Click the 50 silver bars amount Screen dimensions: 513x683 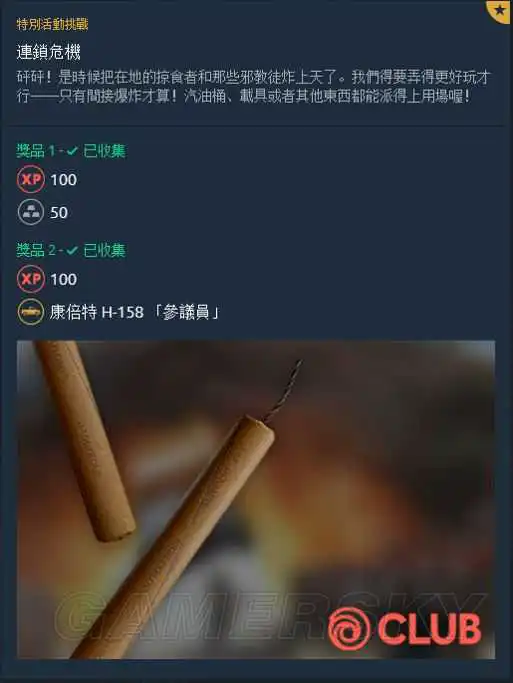[59, 213]
